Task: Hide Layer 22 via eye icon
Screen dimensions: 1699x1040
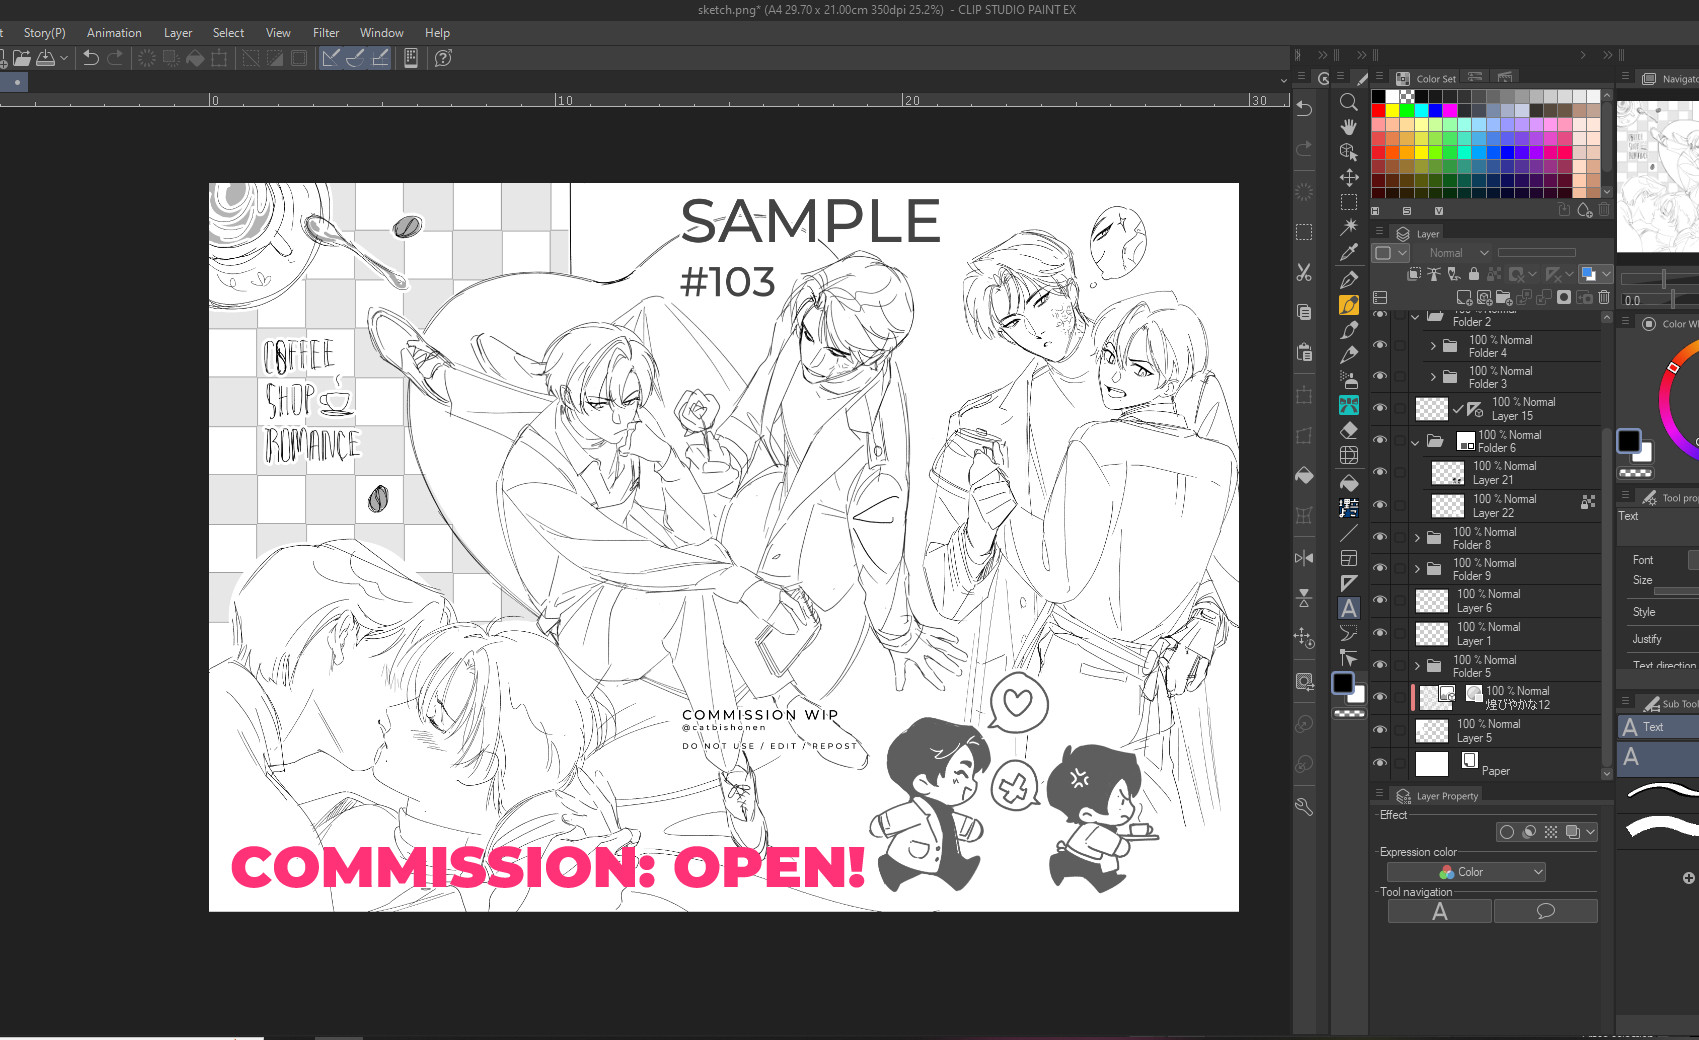Action: [x=1380, y=505]
